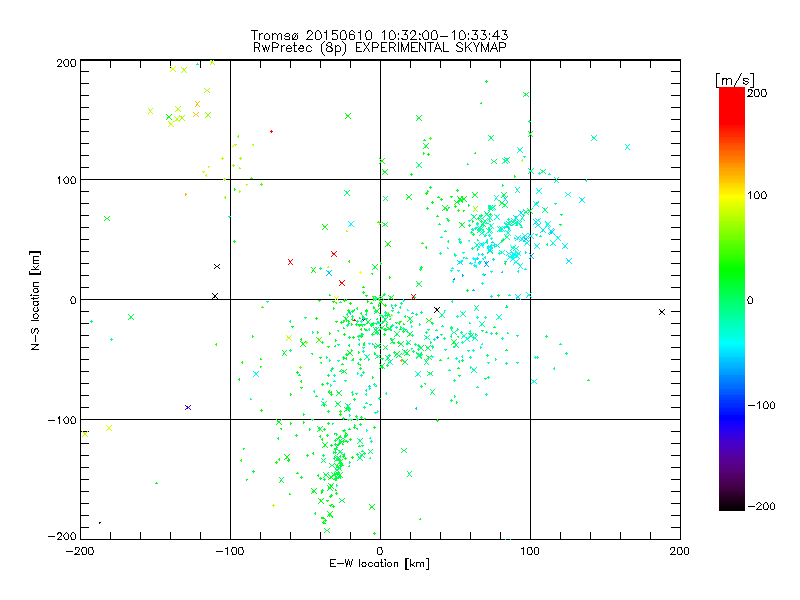The height and width of the screenshot is (600, 800).
Task: Click the blue X marker in the lower-left quadrant
Action: [x=188, y=407]
